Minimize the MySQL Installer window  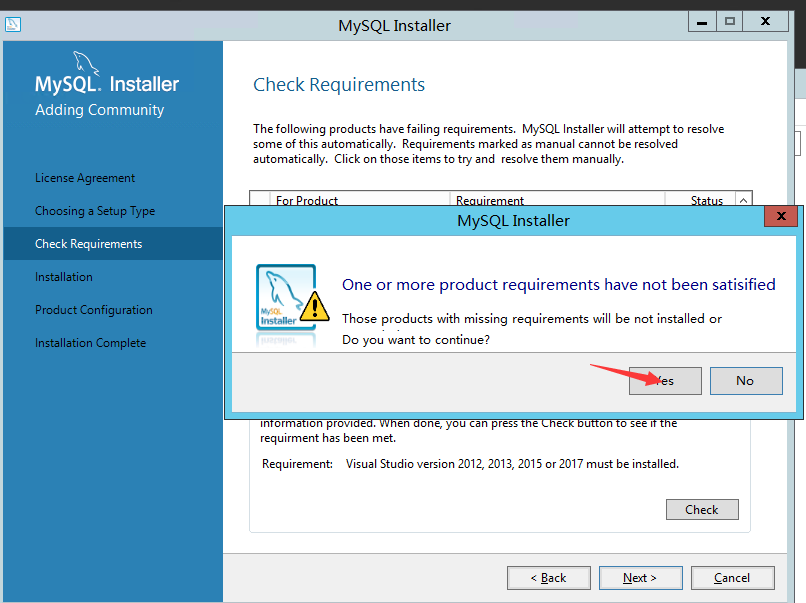click(702, 22)
